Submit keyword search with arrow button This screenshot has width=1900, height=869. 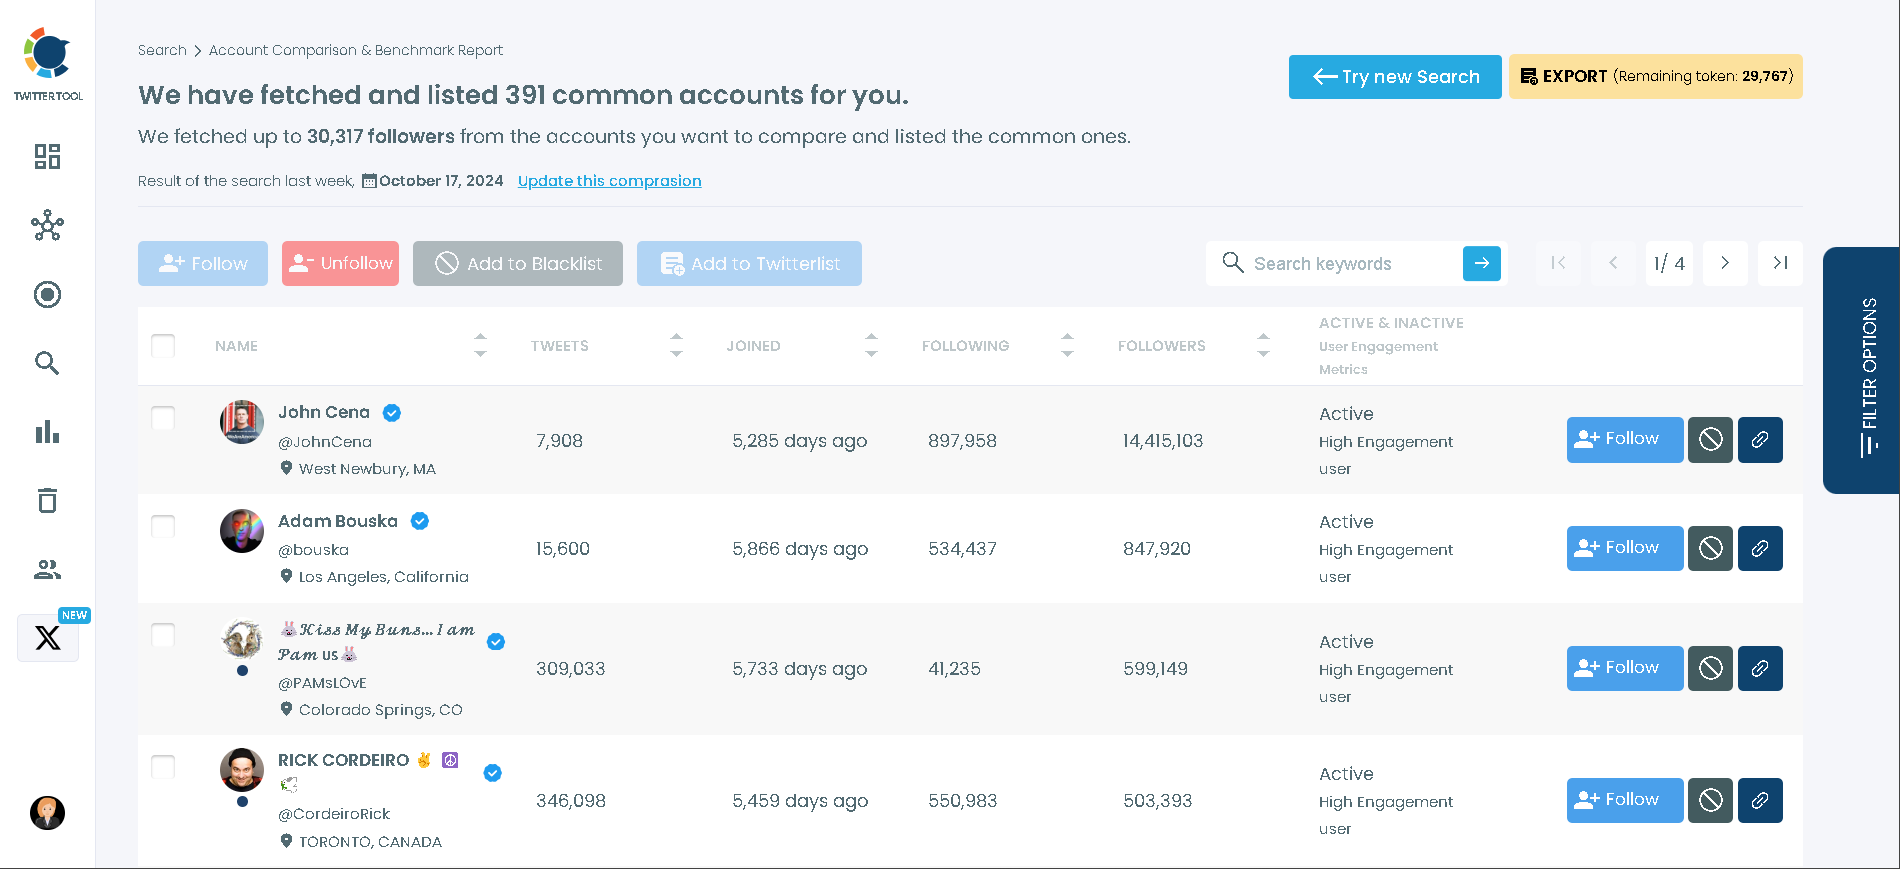click(1481, 263)
